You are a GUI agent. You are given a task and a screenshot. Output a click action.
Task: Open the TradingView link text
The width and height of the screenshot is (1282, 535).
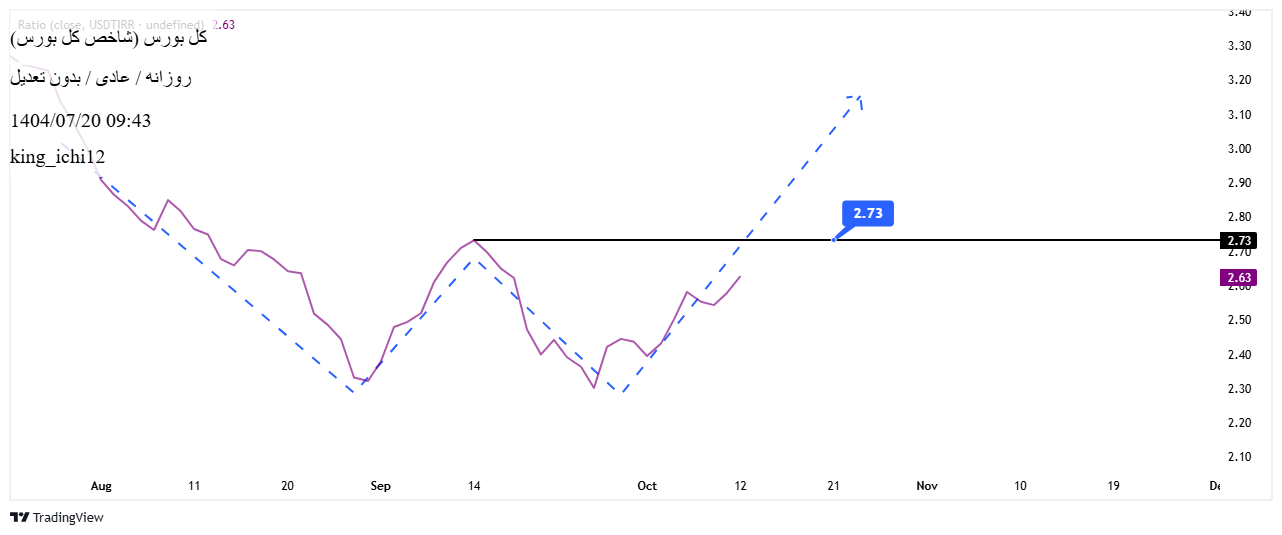(68, 517)
